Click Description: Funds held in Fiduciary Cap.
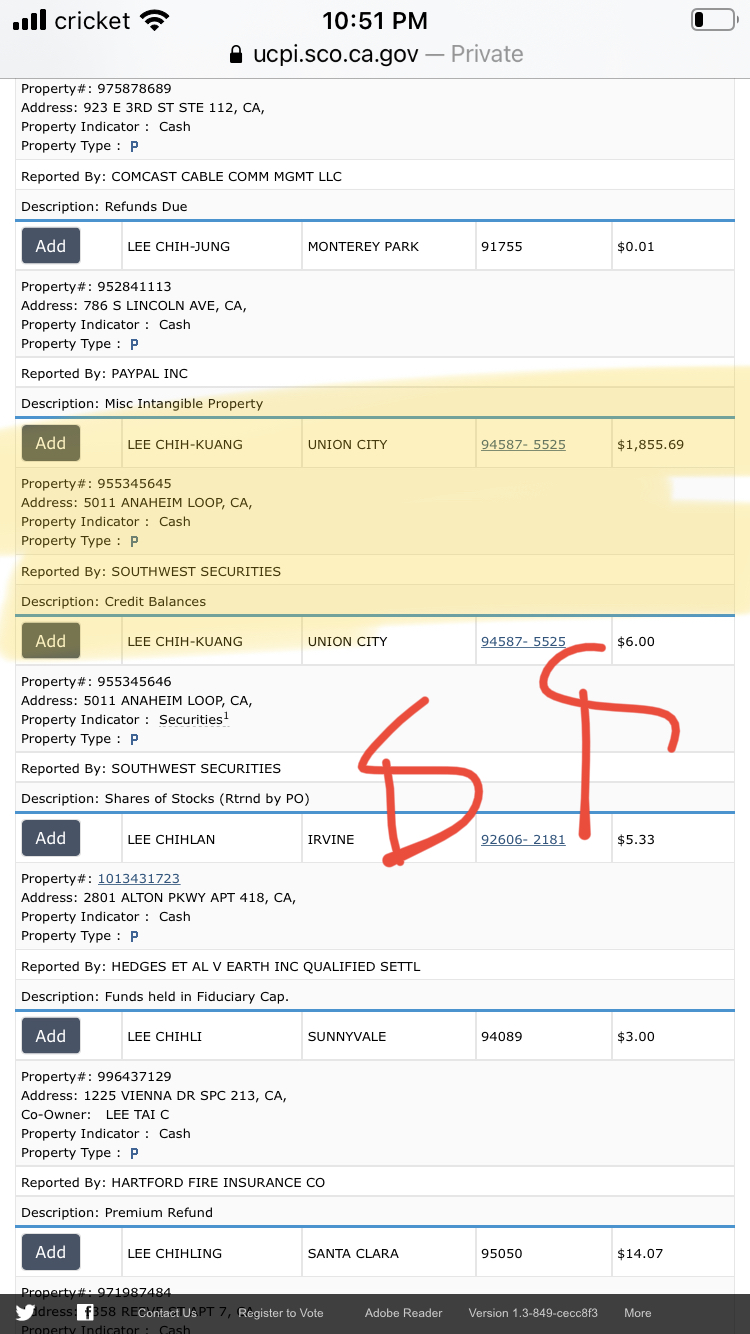The width and height of the screenshot is (750, 1334). tap(155, 996)
